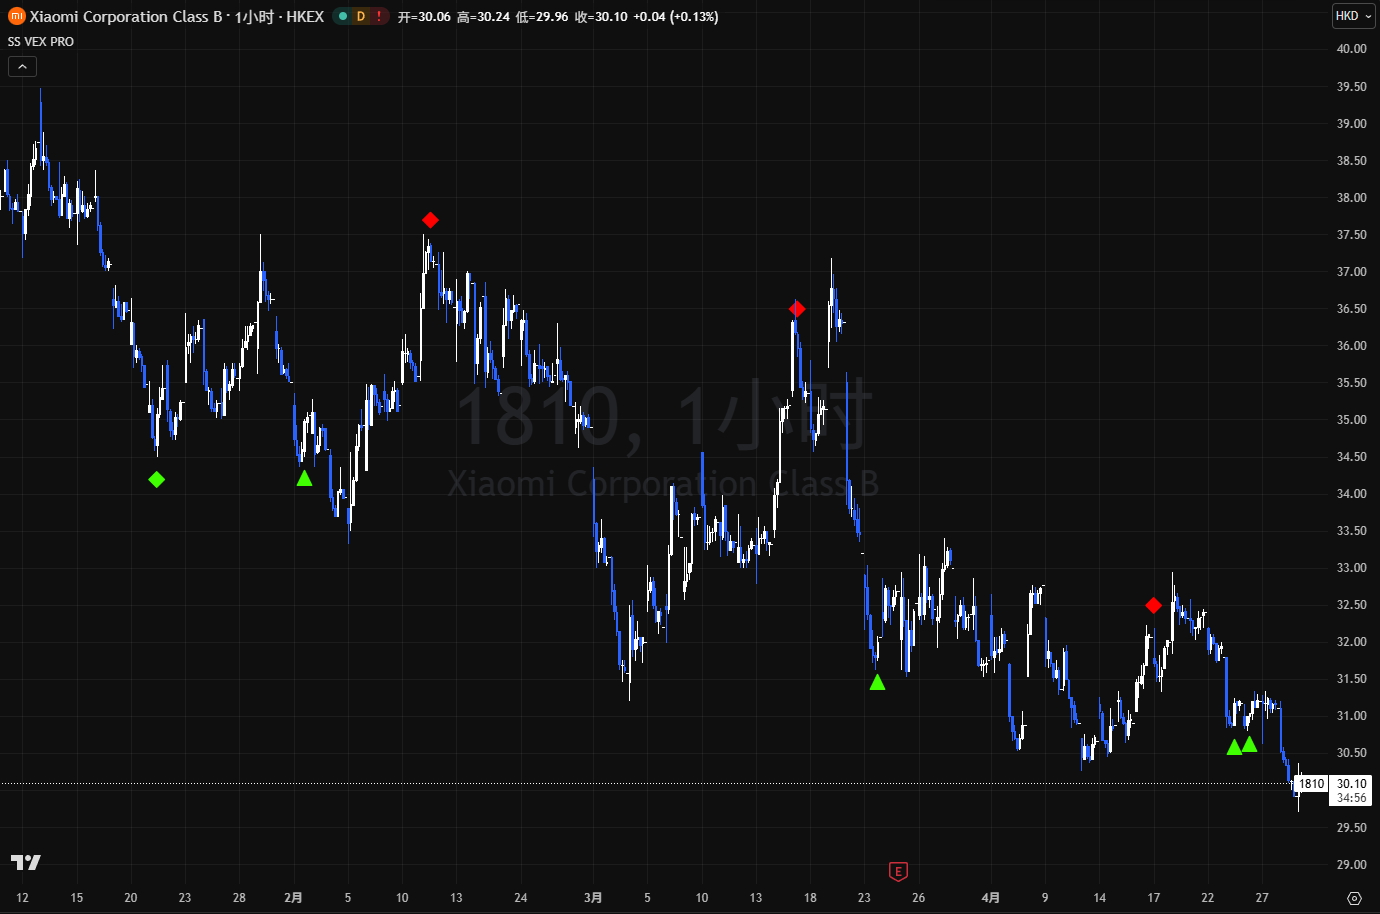Viewport: 1380px width, 914px height.
Task: Click the 20 date label on the time axis
Action: point(130,898)
